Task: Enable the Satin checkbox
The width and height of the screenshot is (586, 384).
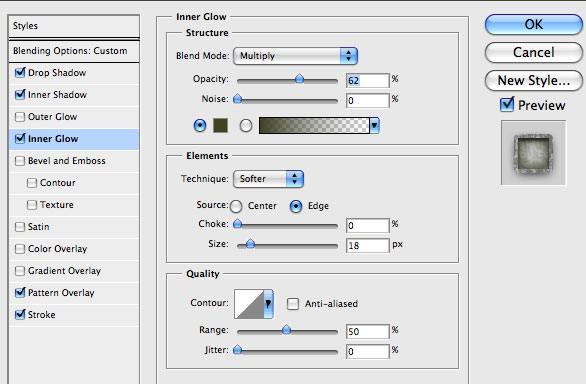Action: click(20, 227)
